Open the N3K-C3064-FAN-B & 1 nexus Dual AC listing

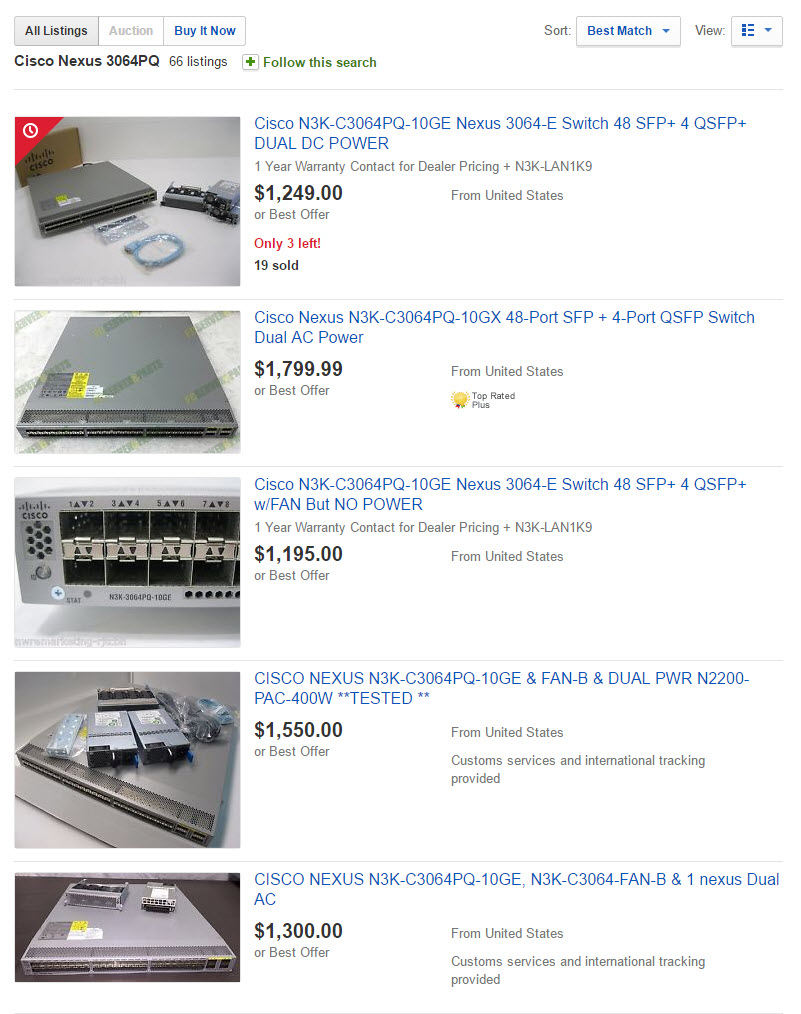[516, 889]
